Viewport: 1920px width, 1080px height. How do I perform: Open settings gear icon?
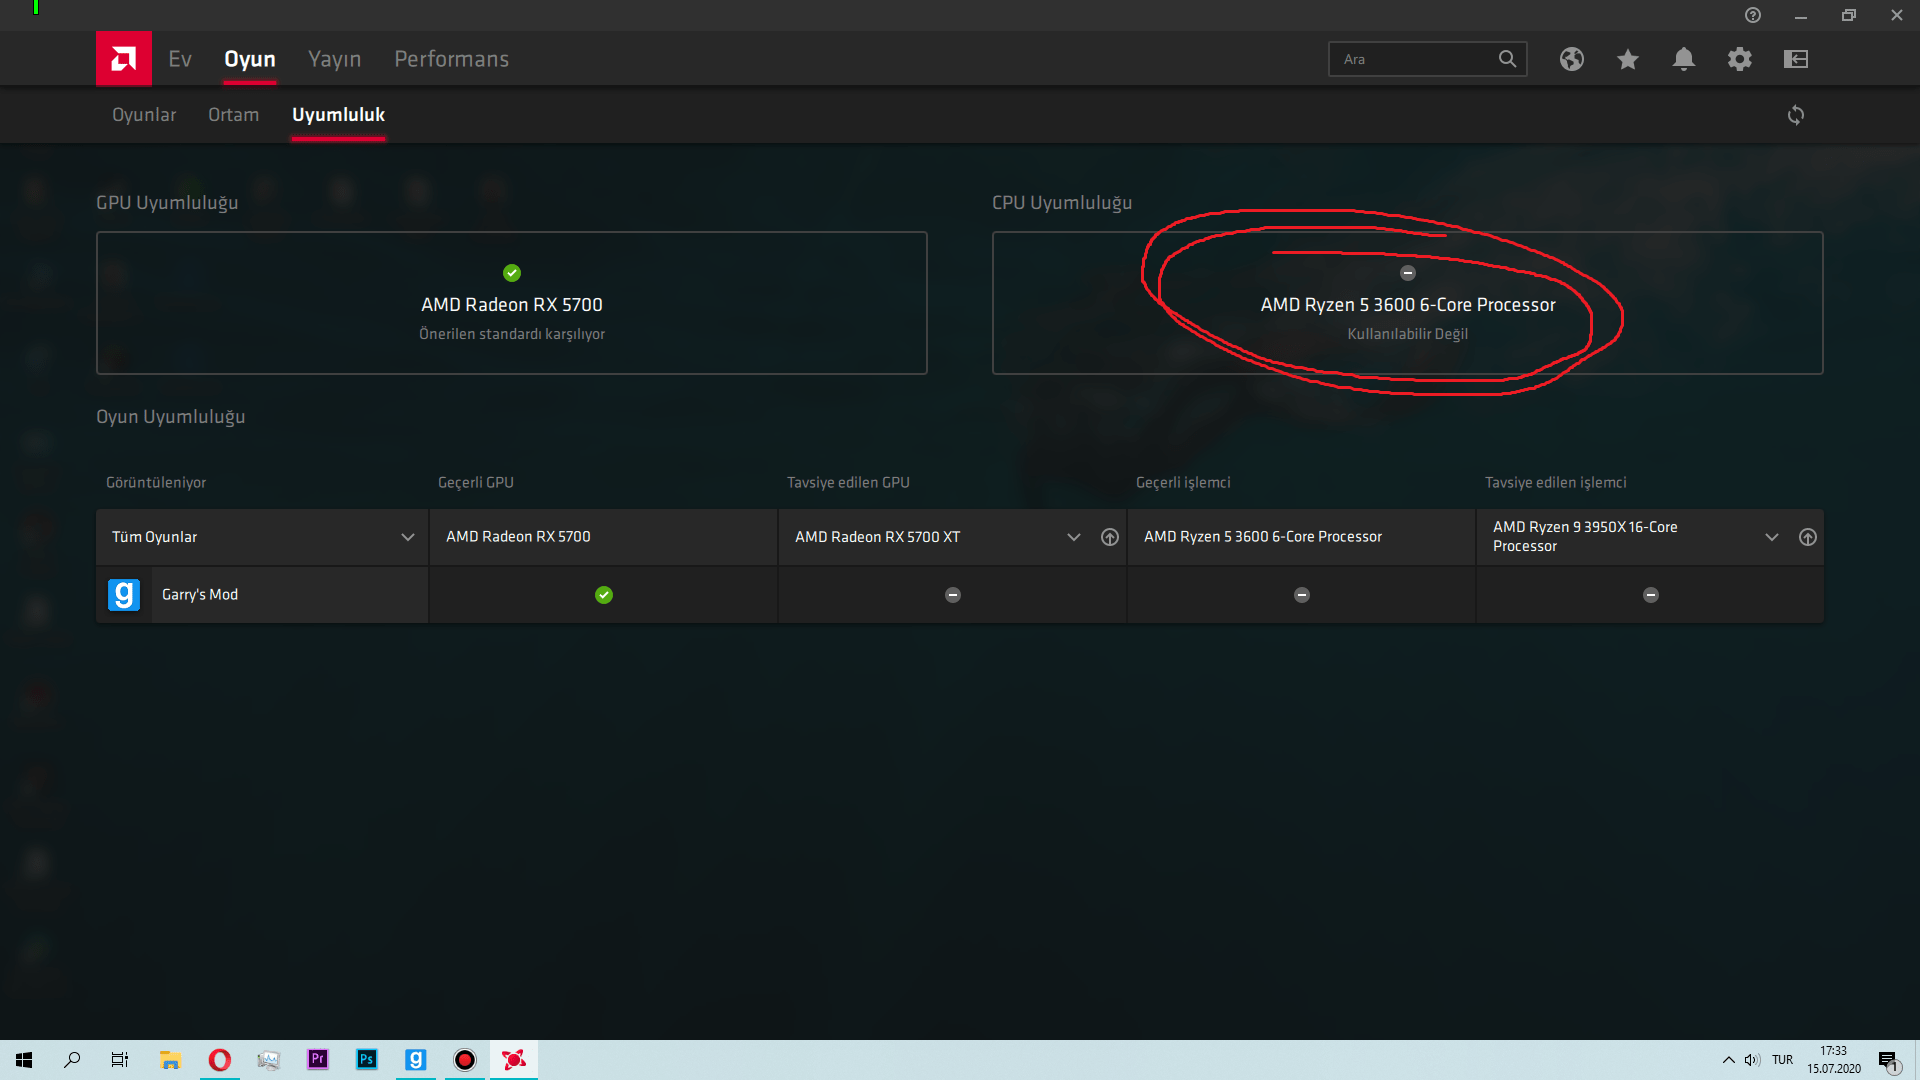coord(1739,59)
